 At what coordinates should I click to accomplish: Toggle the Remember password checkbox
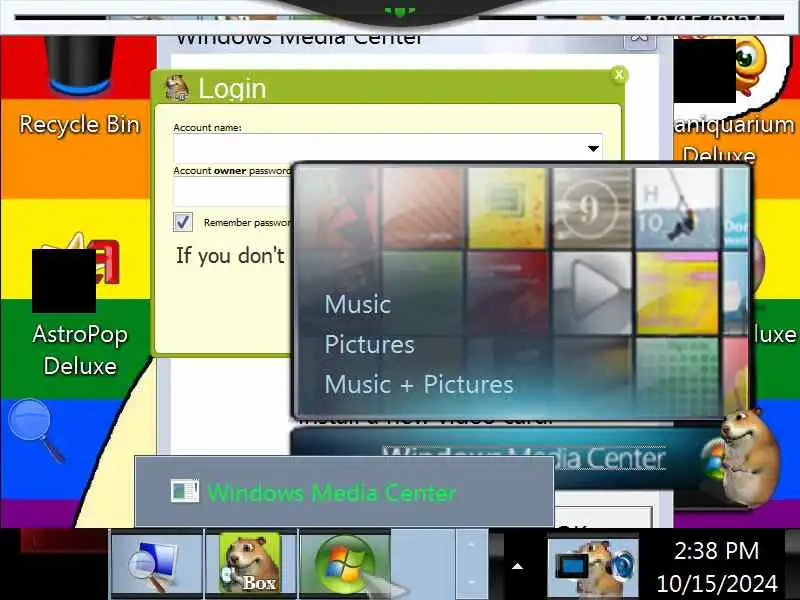(x=183, y=222)
